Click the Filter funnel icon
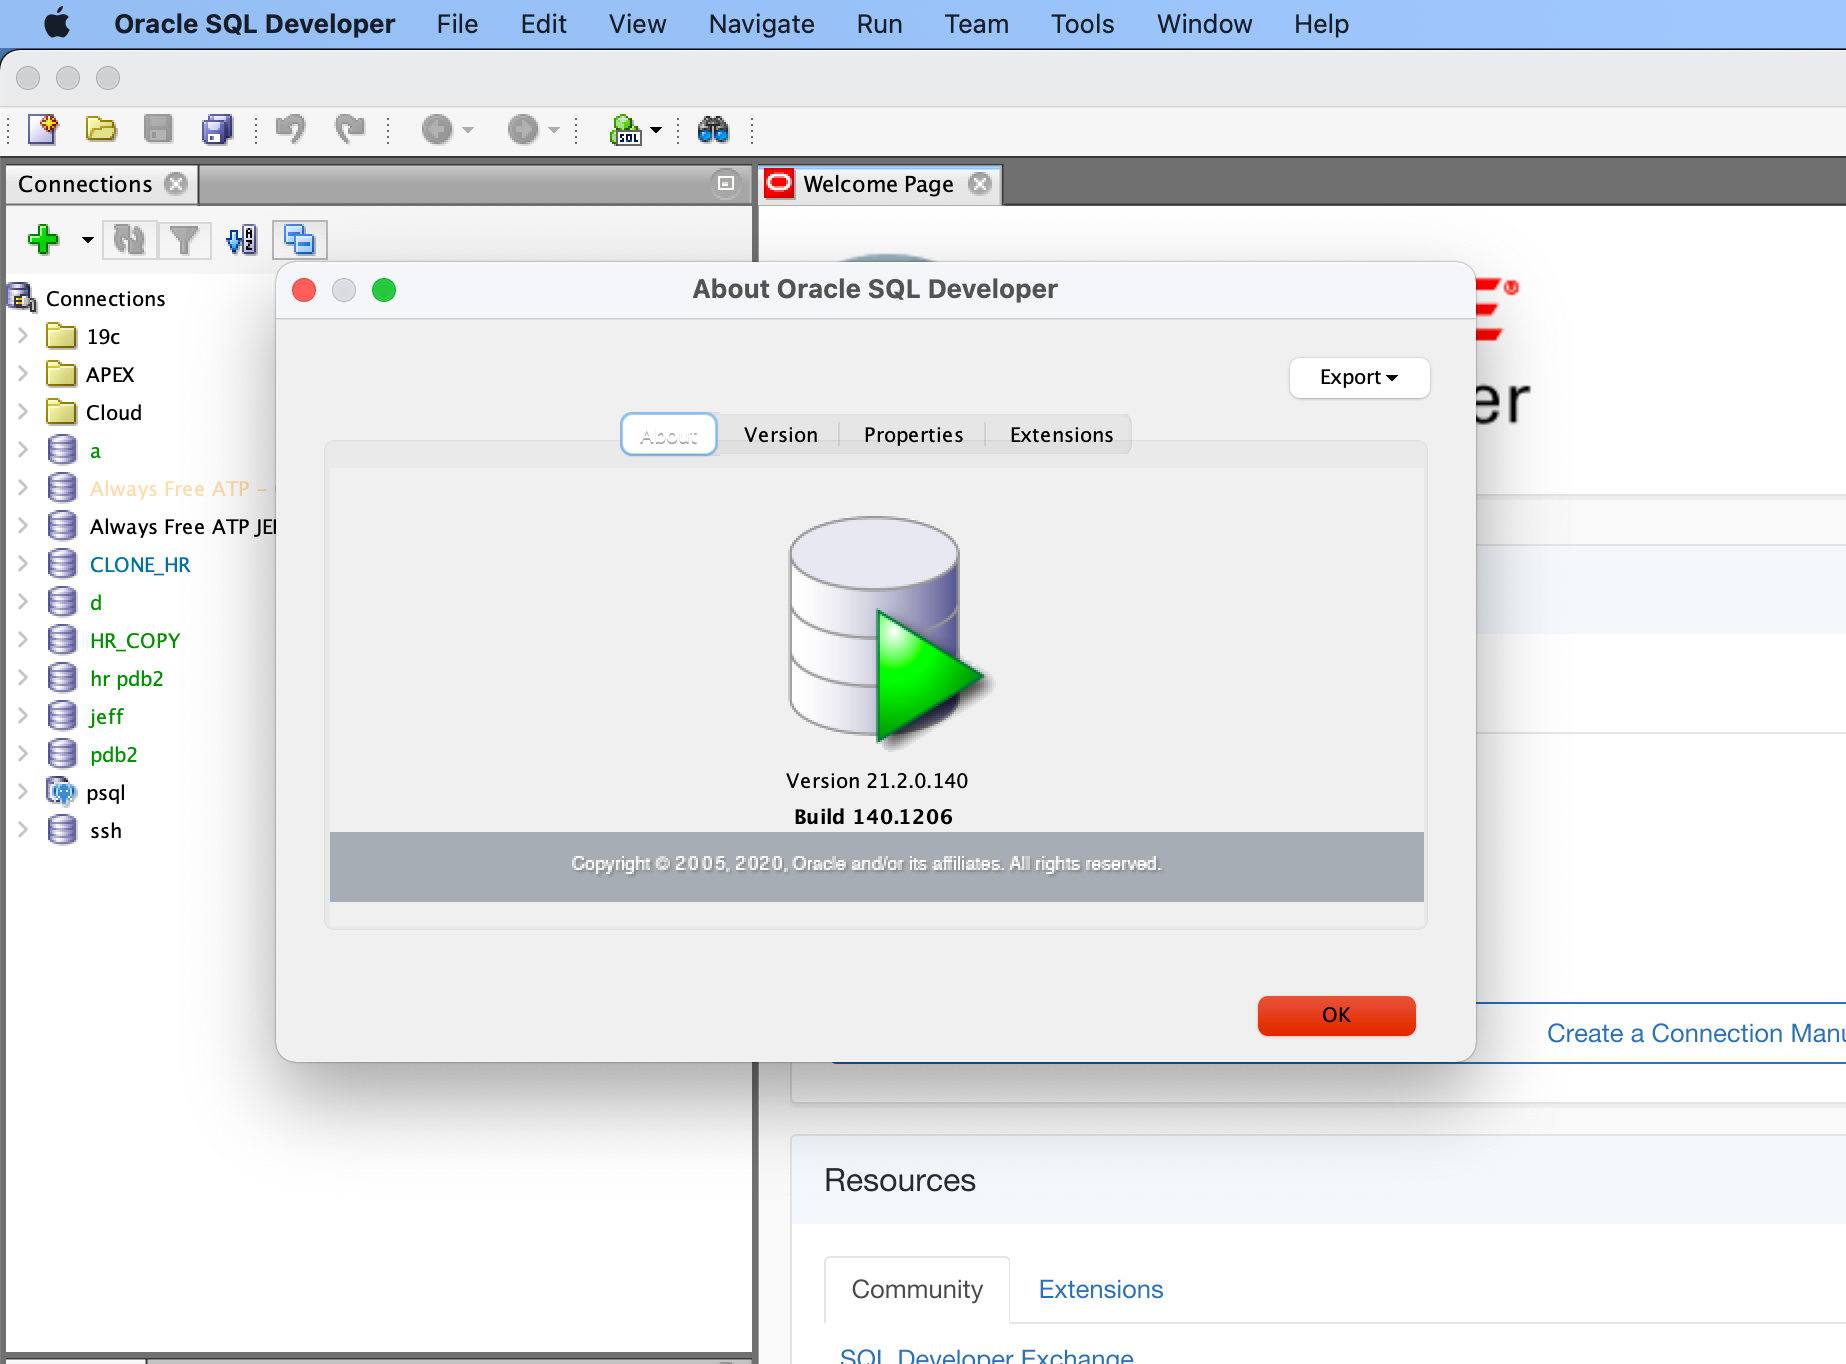This screenshot has height=1364, width=1846. click(184, 239)
